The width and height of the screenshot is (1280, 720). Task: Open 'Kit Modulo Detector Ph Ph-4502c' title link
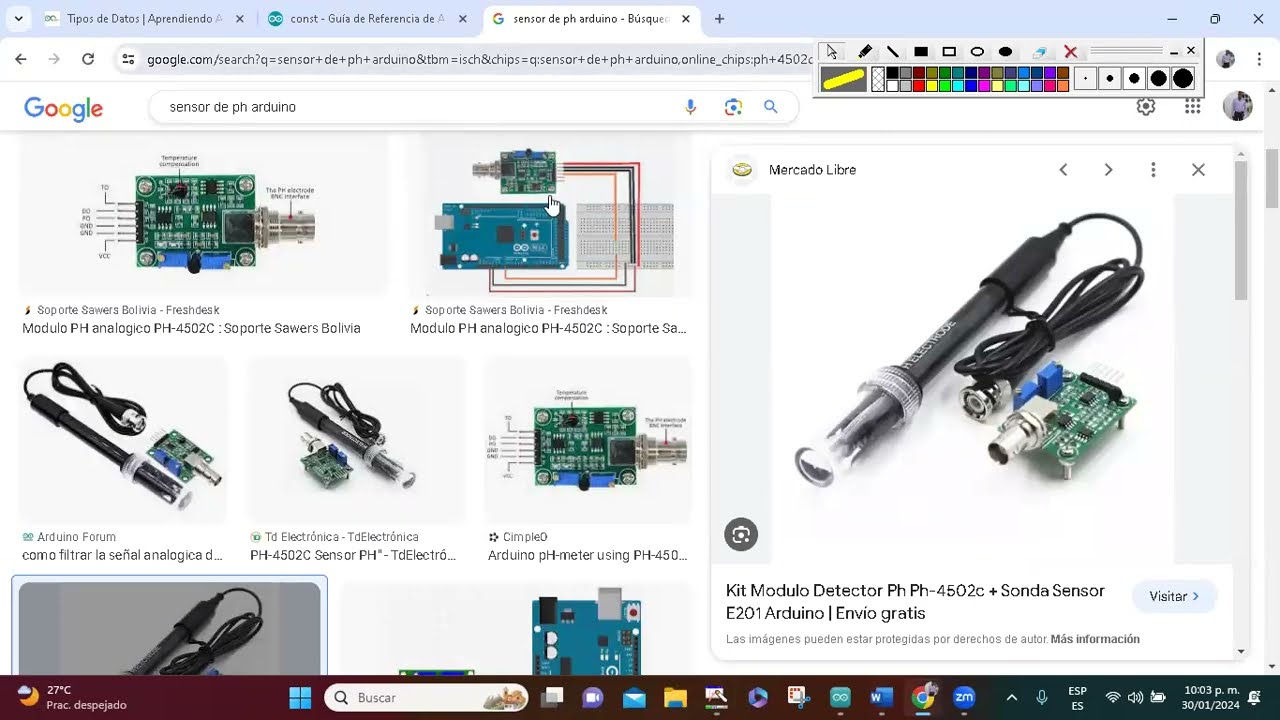click(x=915, y=602)
